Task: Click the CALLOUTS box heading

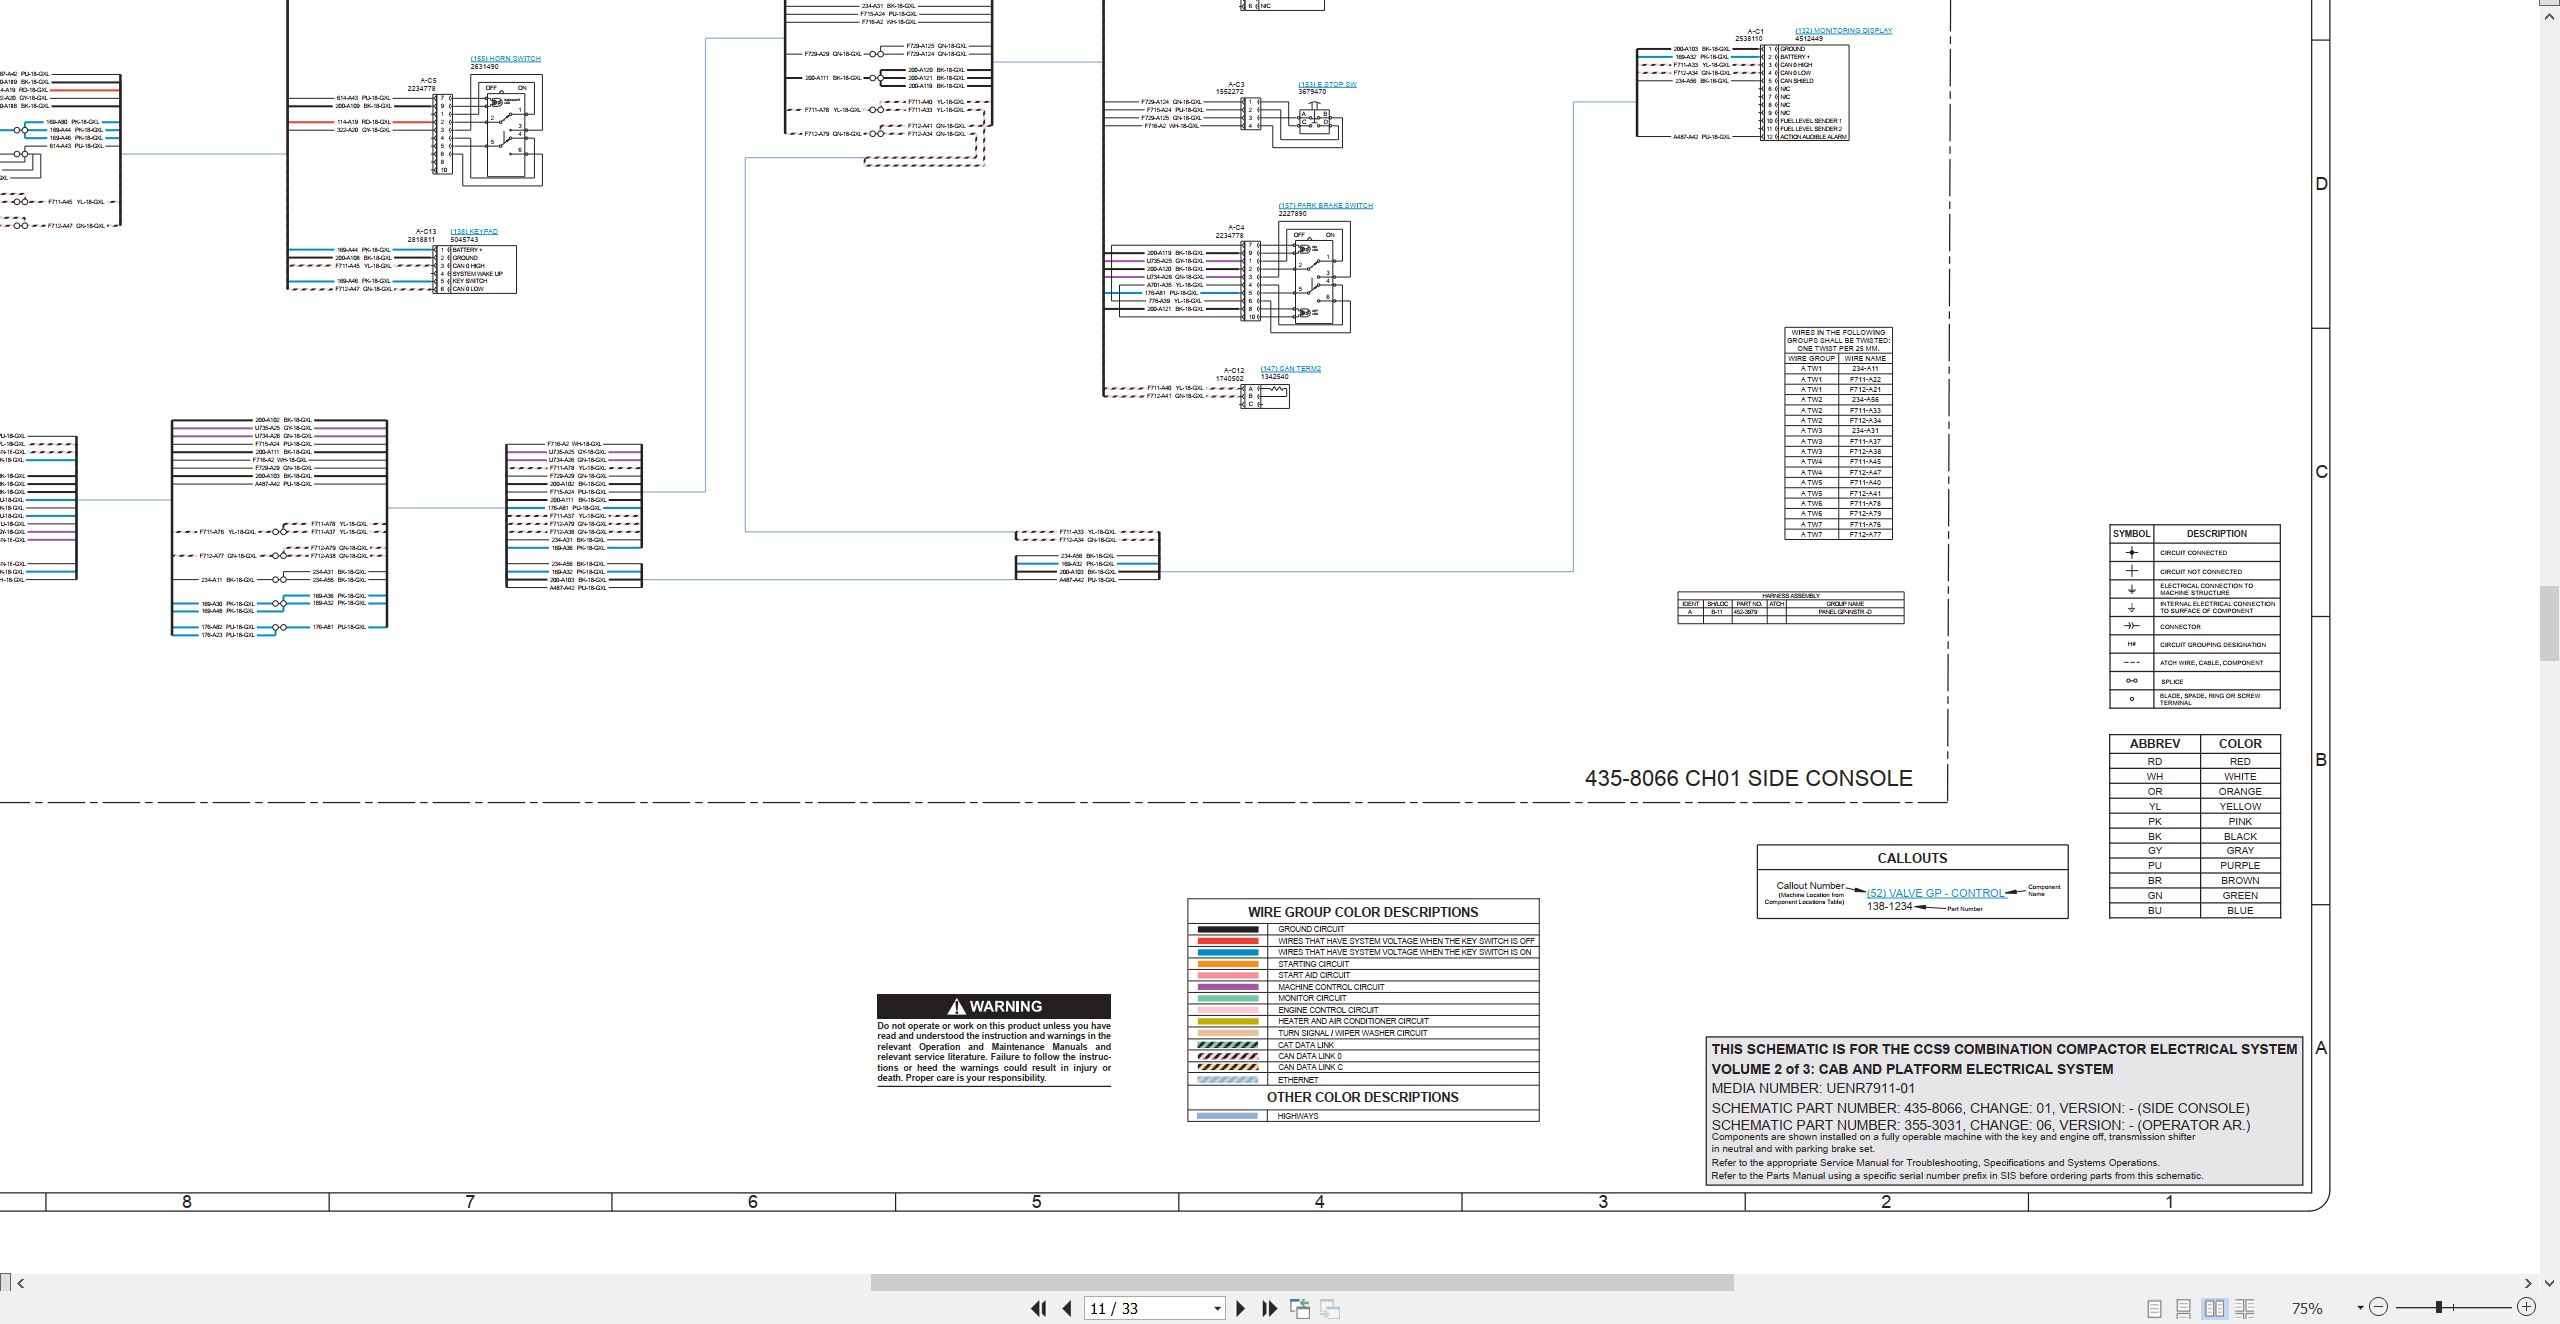Action: click(x=1912, y=858)
